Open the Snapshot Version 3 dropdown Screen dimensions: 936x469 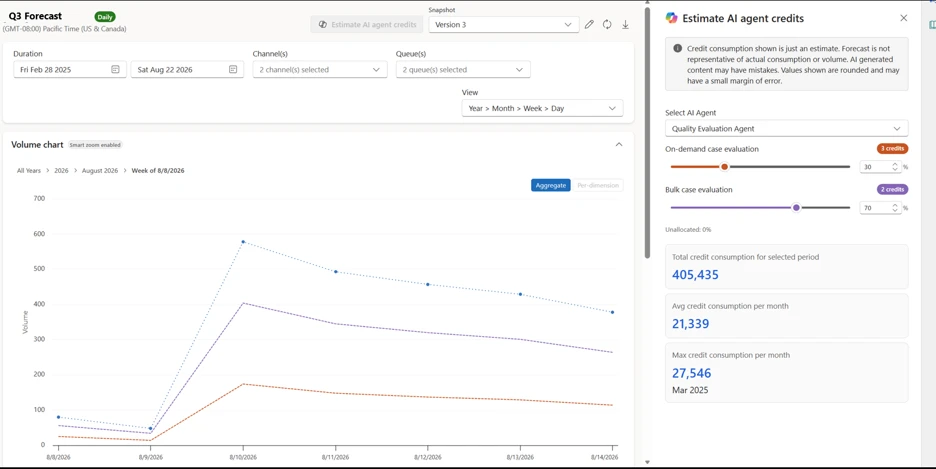tap(504, 24)
